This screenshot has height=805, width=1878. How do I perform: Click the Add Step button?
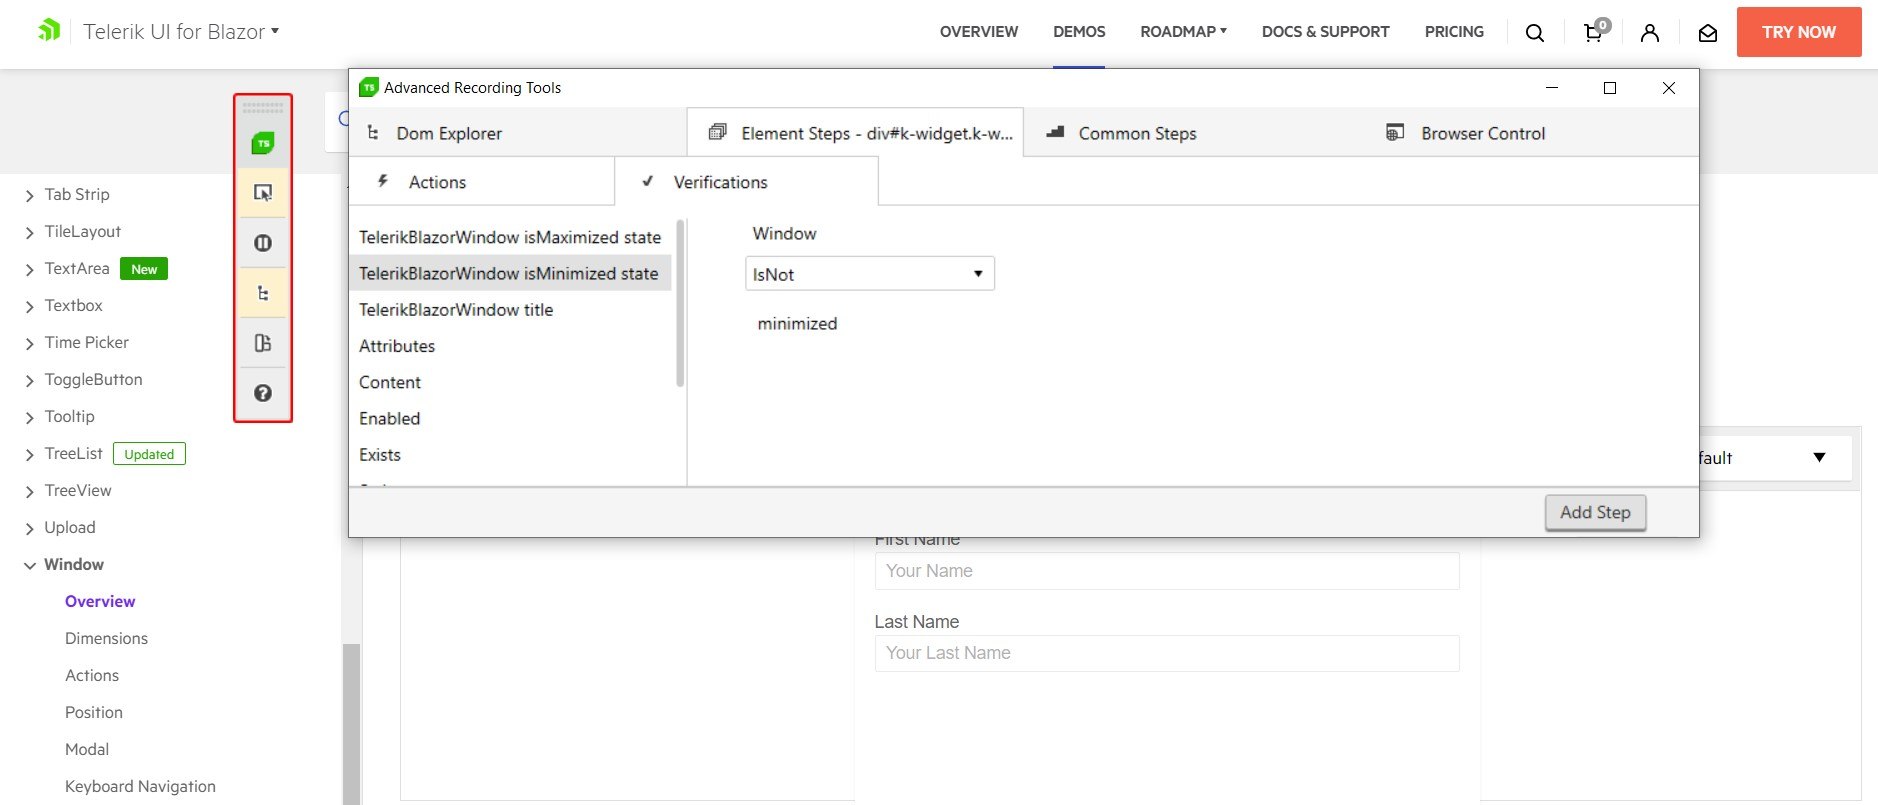[1595, 512]
